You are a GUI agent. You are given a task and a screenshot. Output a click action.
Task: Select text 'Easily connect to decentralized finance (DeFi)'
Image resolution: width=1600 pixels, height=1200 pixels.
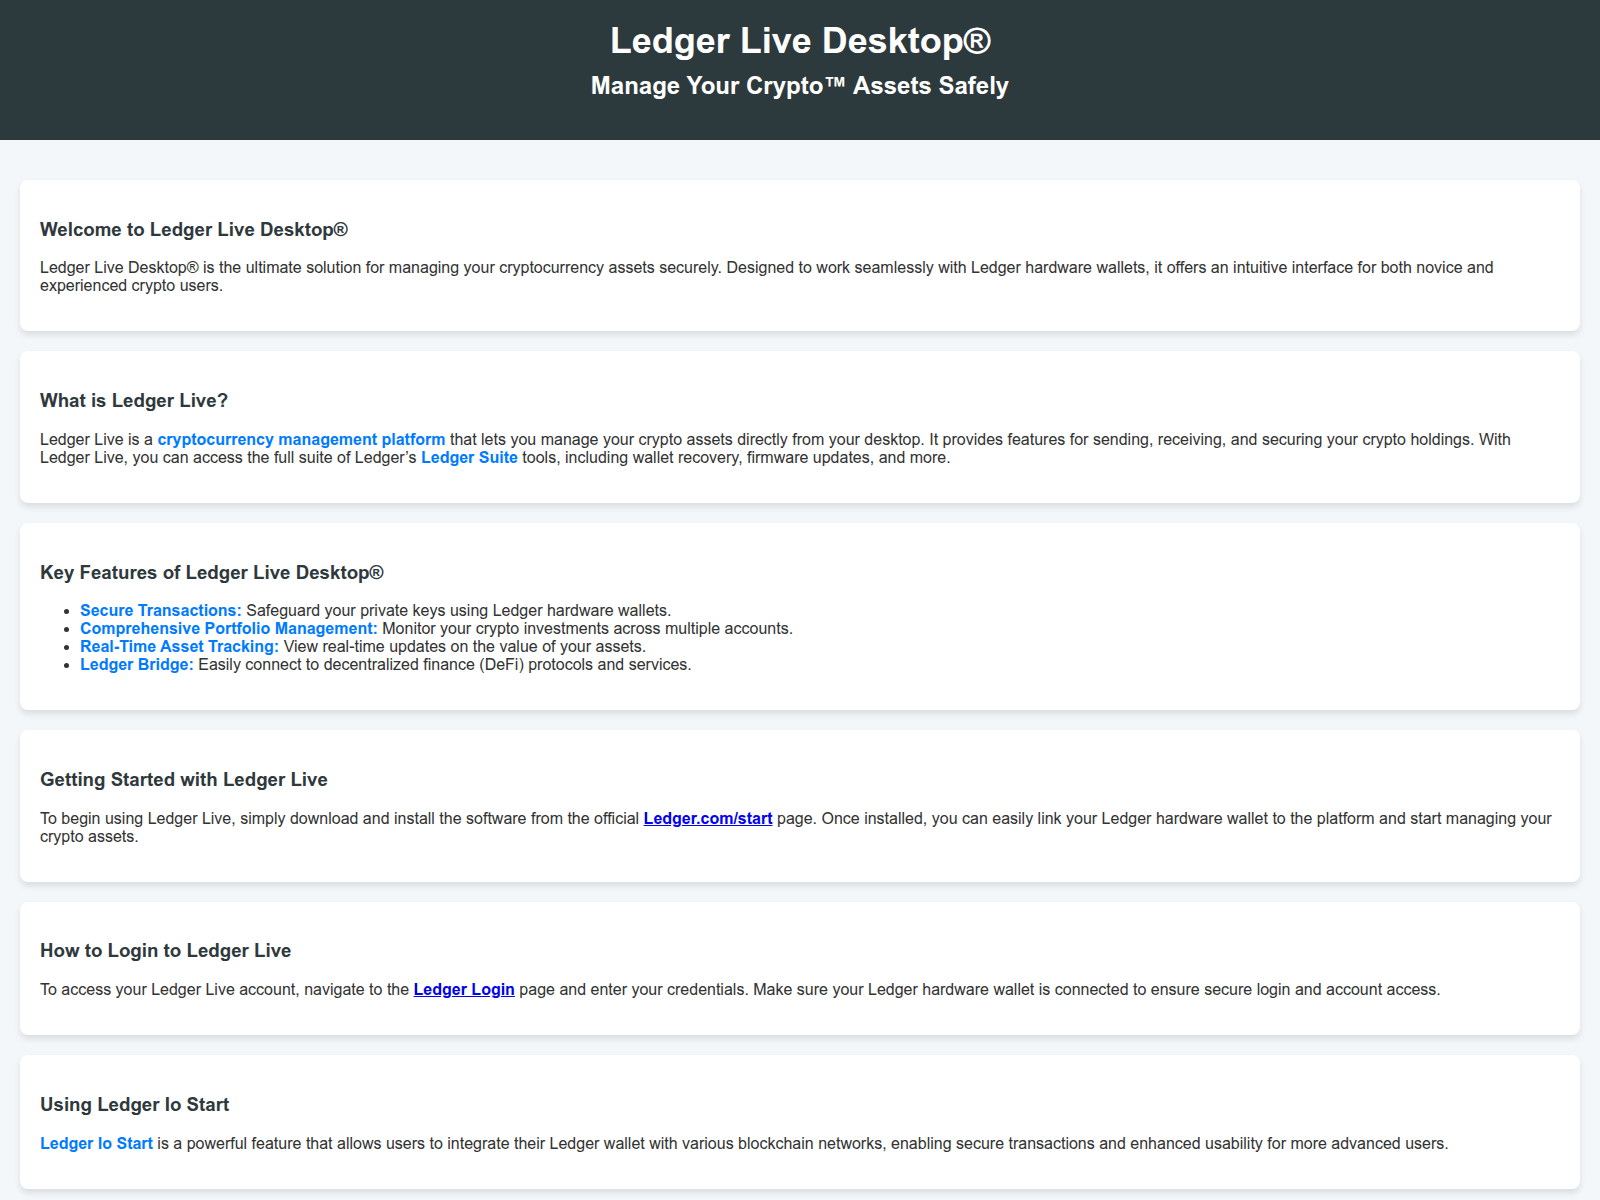click(x=361, y=665)
